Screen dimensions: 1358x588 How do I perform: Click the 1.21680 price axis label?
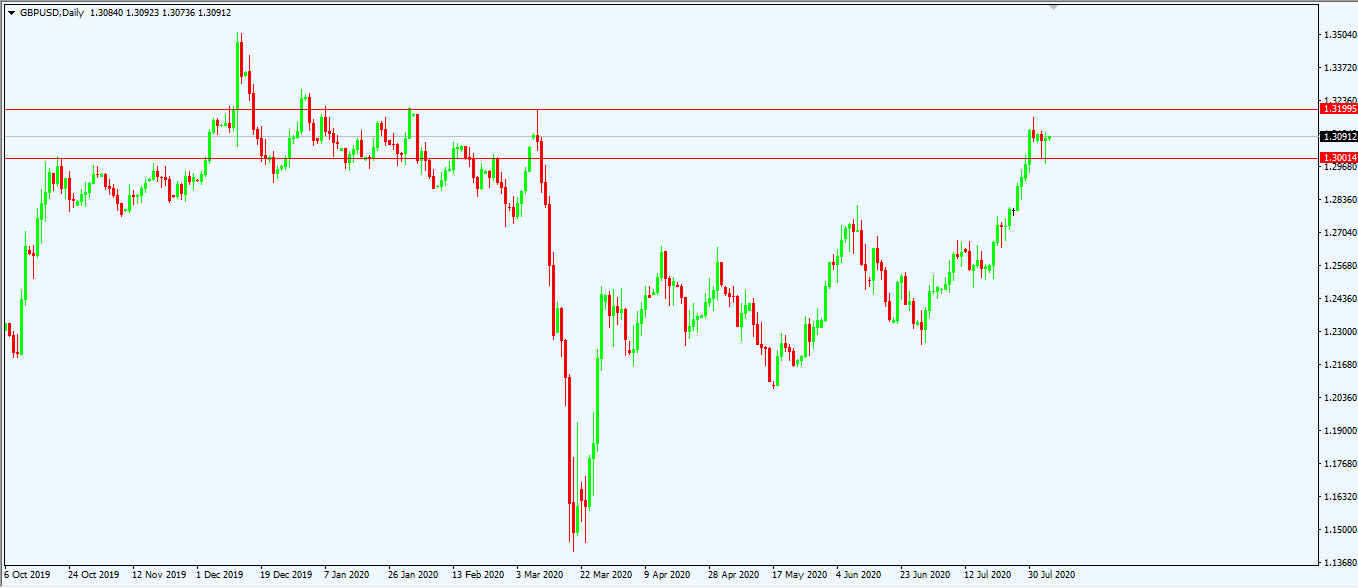[1340, 365]
